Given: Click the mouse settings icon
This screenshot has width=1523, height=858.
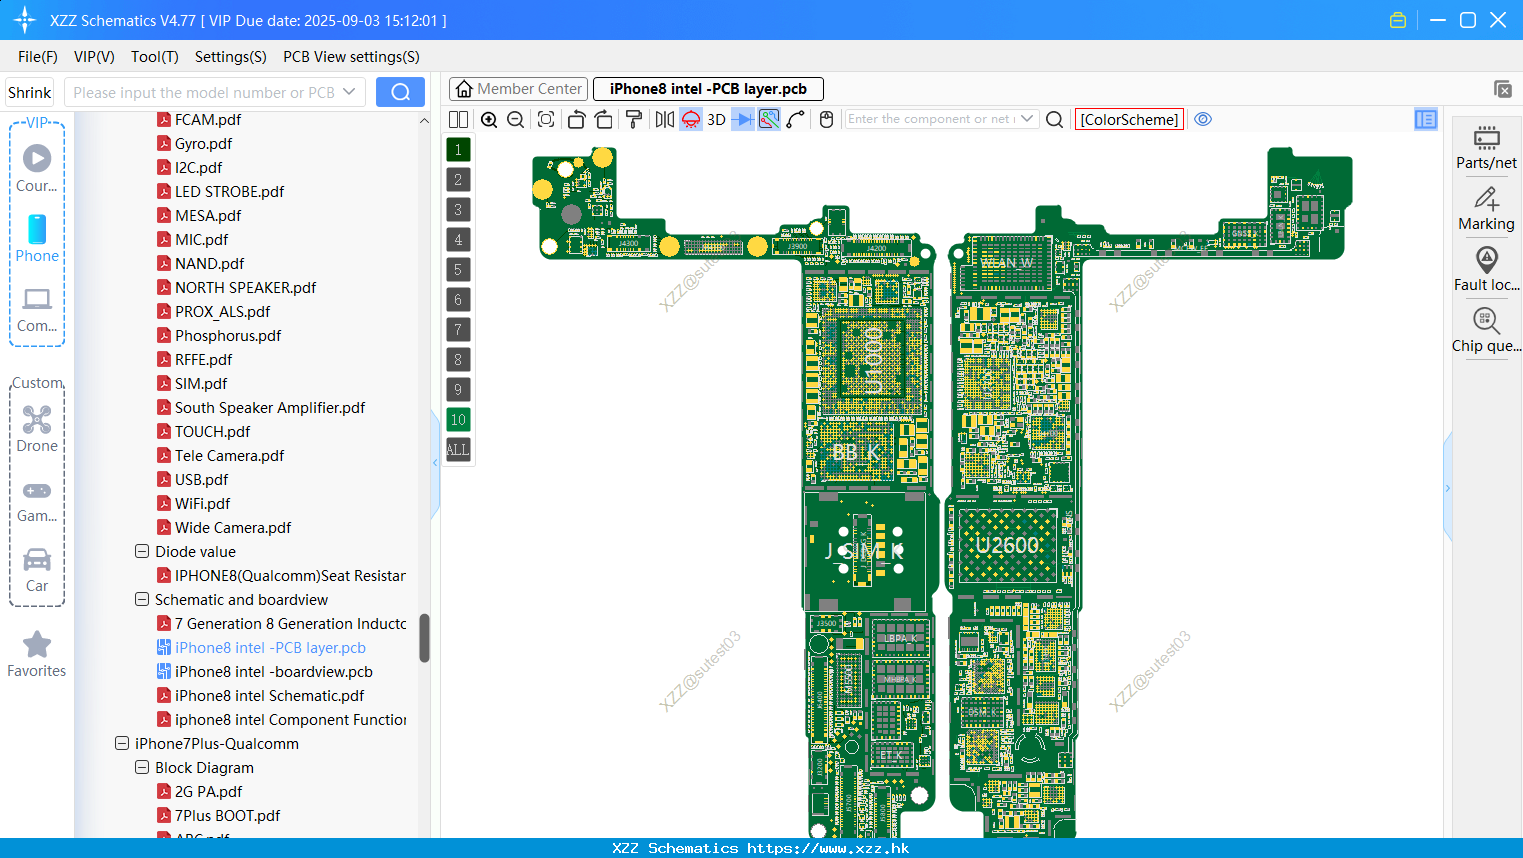Looking at the screenshot, I should click(826, 119).
